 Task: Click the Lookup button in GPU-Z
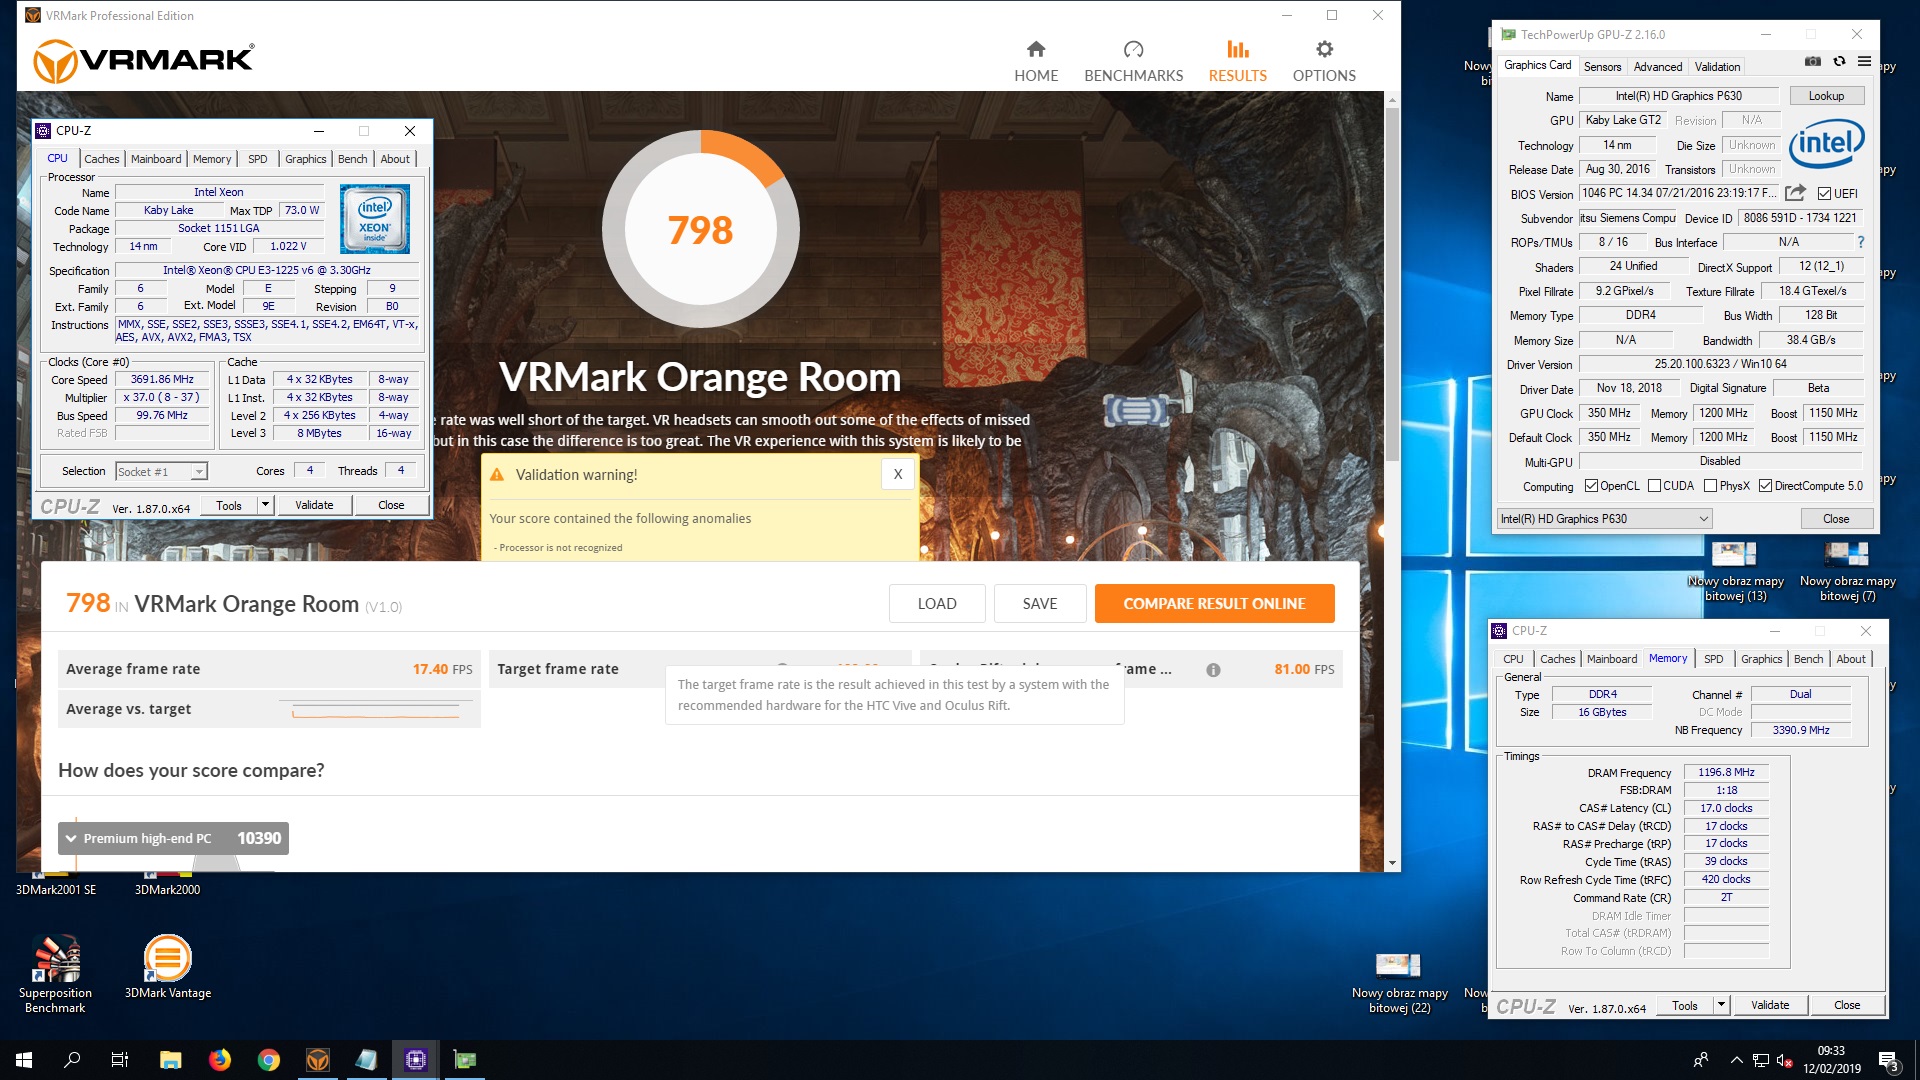(1826, 96)
